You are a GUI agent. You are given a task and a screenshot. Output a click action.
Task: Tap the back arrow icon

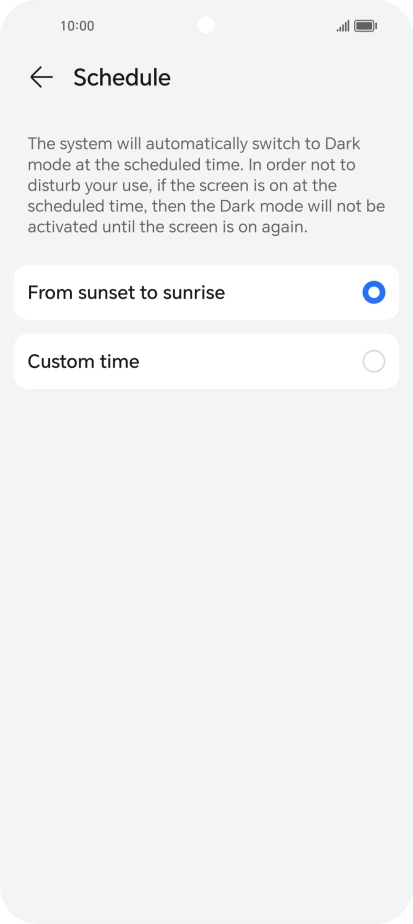[41, 77]
